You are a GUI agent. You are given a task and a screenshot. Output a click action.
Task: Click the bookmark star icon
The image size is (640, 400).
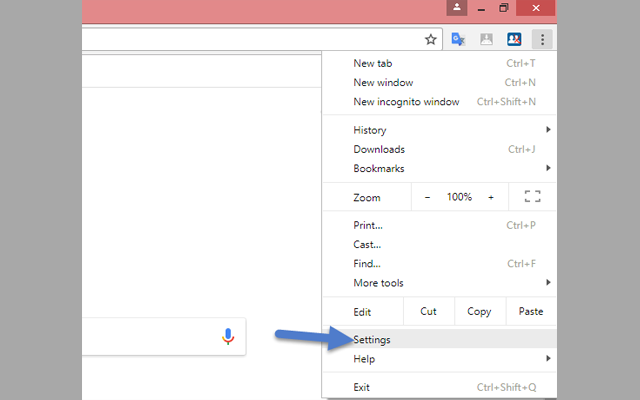tap(431, 40)
